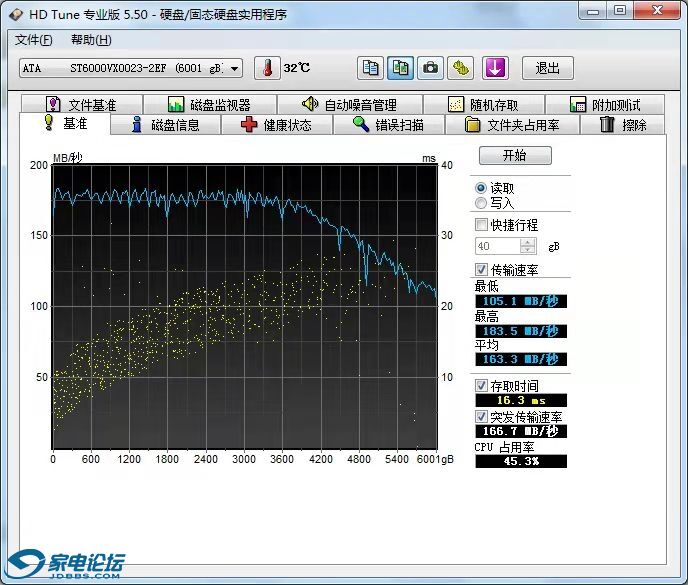The width and height of the screenshot is (688, 585).
Task: Click the access time value 16.3 ms
Action: pos(521,400)
